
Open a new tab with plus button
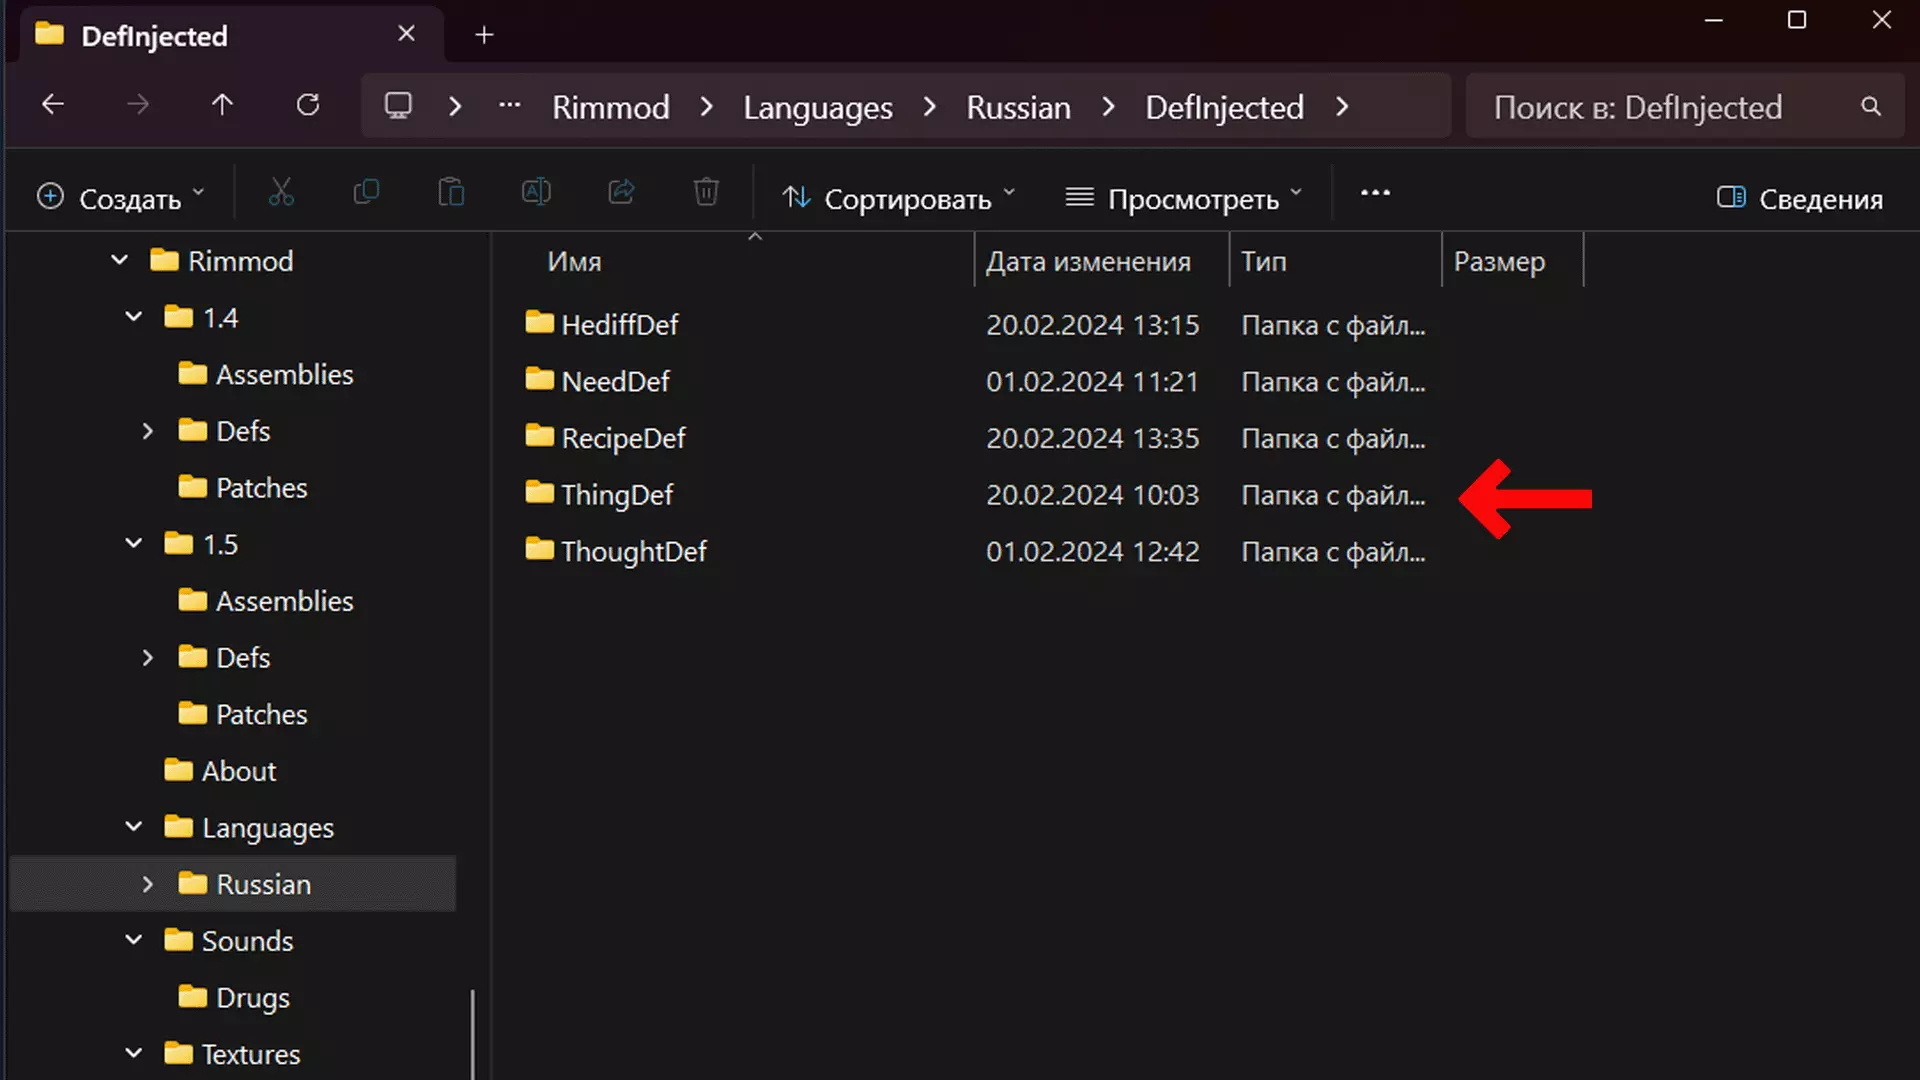484,36
